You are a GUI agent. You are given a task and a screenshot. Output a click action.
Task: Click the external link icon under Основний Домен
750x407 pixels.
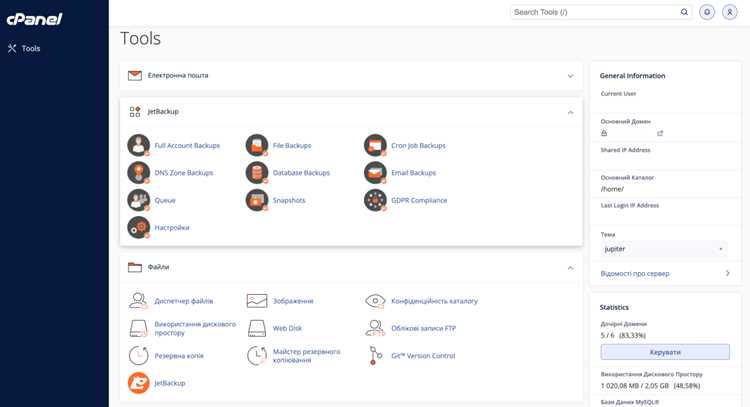click(x=660, y=133)
